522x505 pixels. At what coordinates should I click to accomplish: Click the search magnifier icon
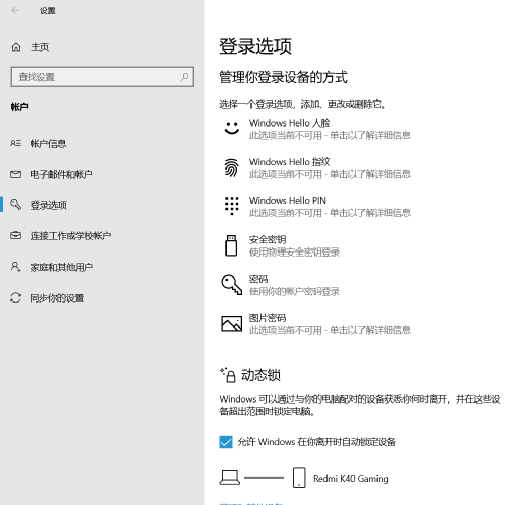coord(184,77)
